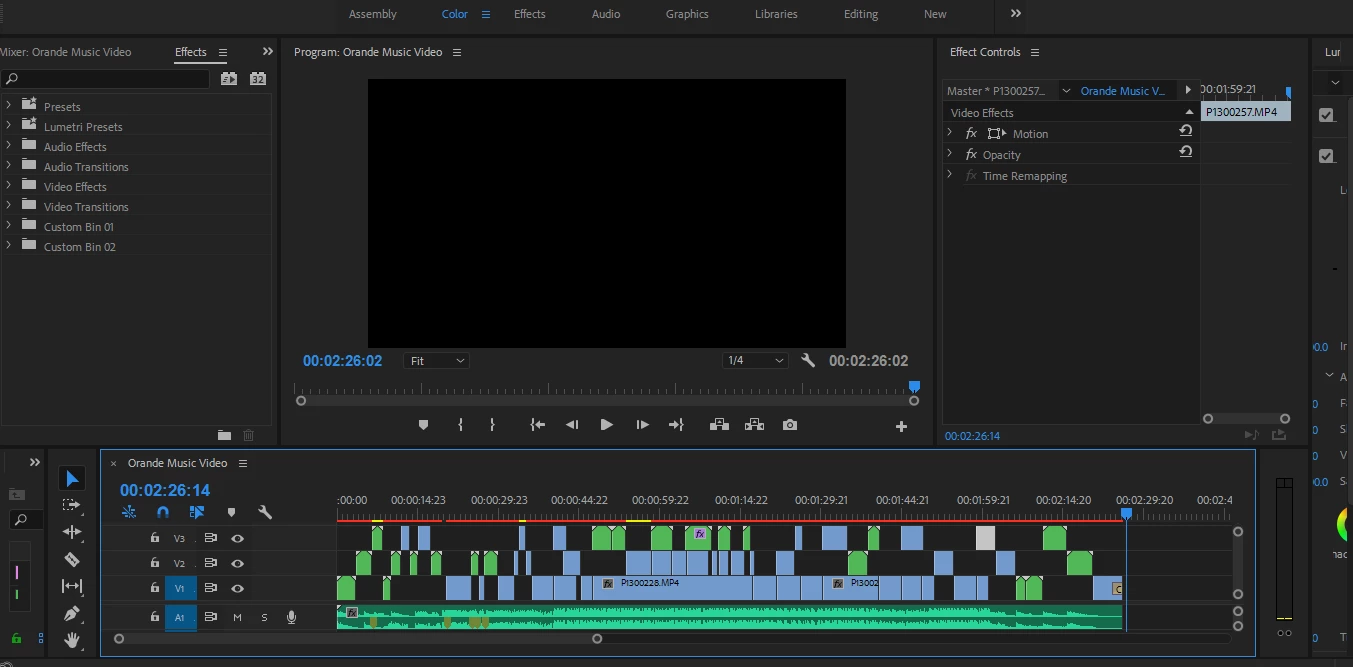Screen dimensions: 1353x667
Task: Create new custom bin in Effects panel
Action: 224,435
